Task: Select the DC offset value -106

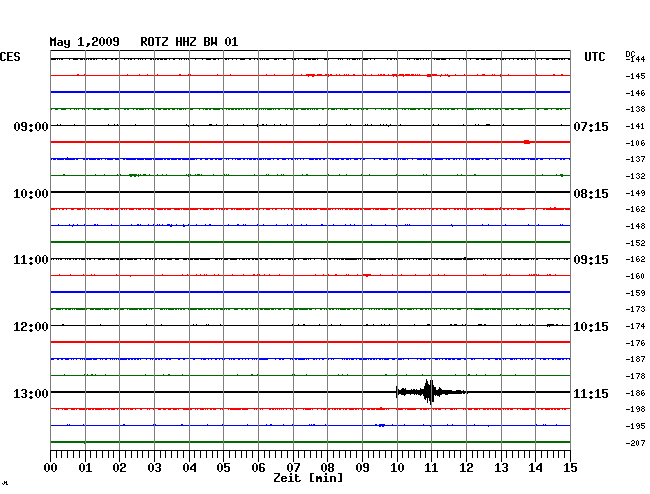Action: pyautogui.click(x=635, y=143)
